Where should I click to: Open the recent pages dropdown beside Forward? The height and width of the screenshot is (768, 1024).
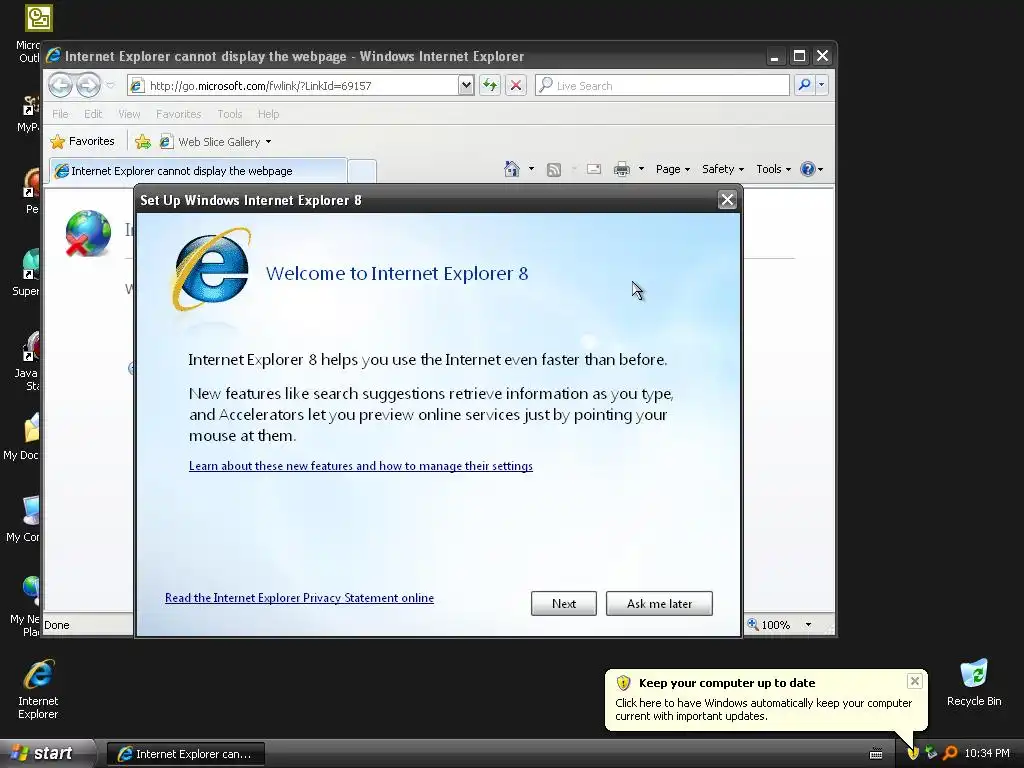110,86
